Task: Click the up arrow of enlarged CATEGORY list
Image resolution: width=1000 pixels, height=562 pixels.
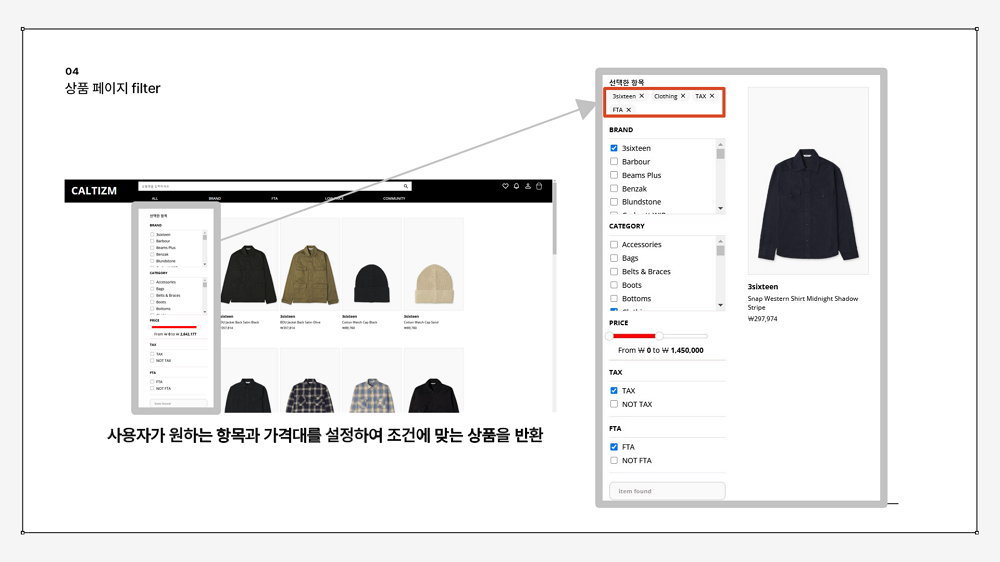Action: (x=721, y=241)
